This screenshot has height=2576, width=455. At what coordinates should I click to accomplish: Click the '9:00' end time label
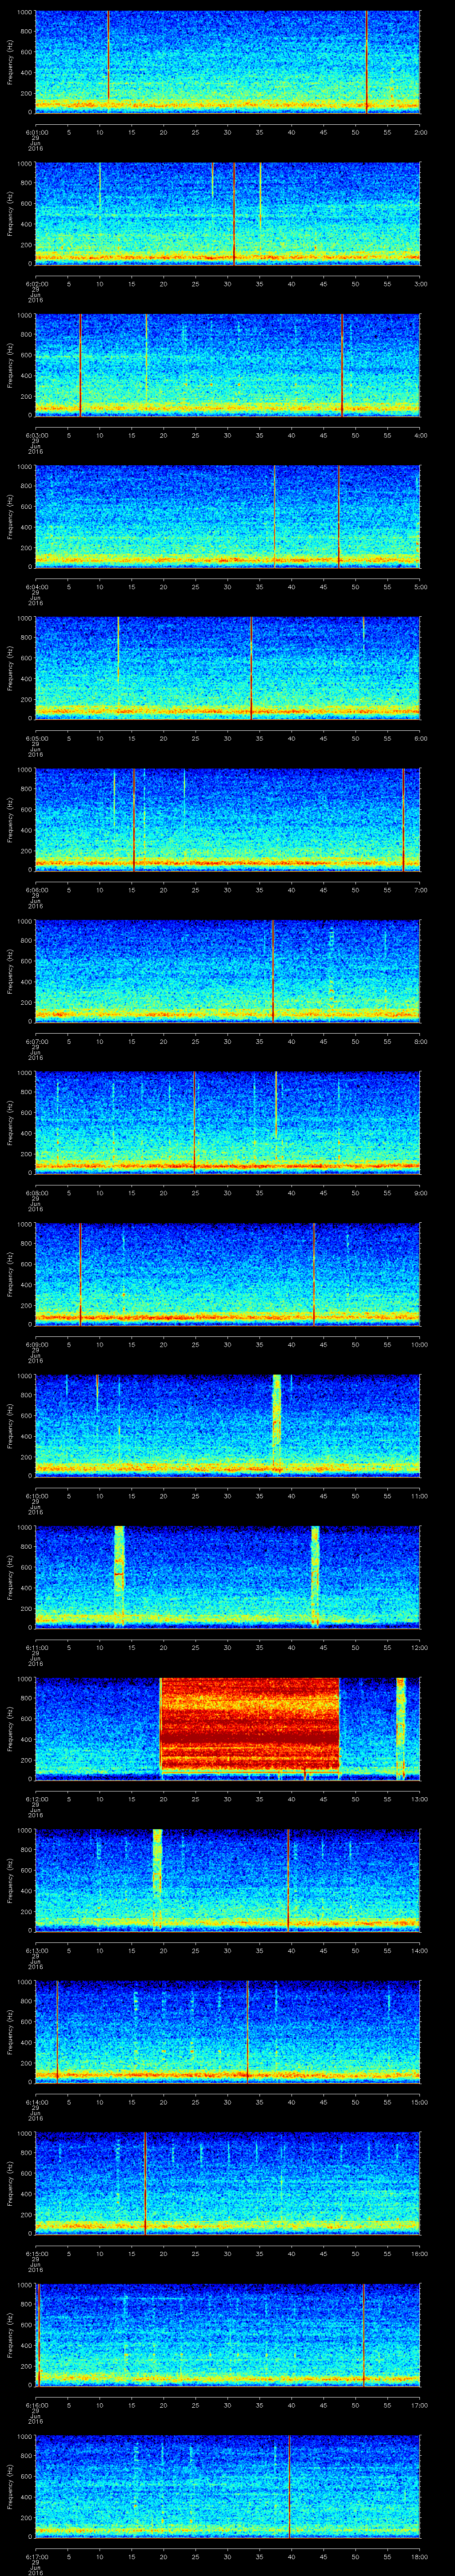420,1193
